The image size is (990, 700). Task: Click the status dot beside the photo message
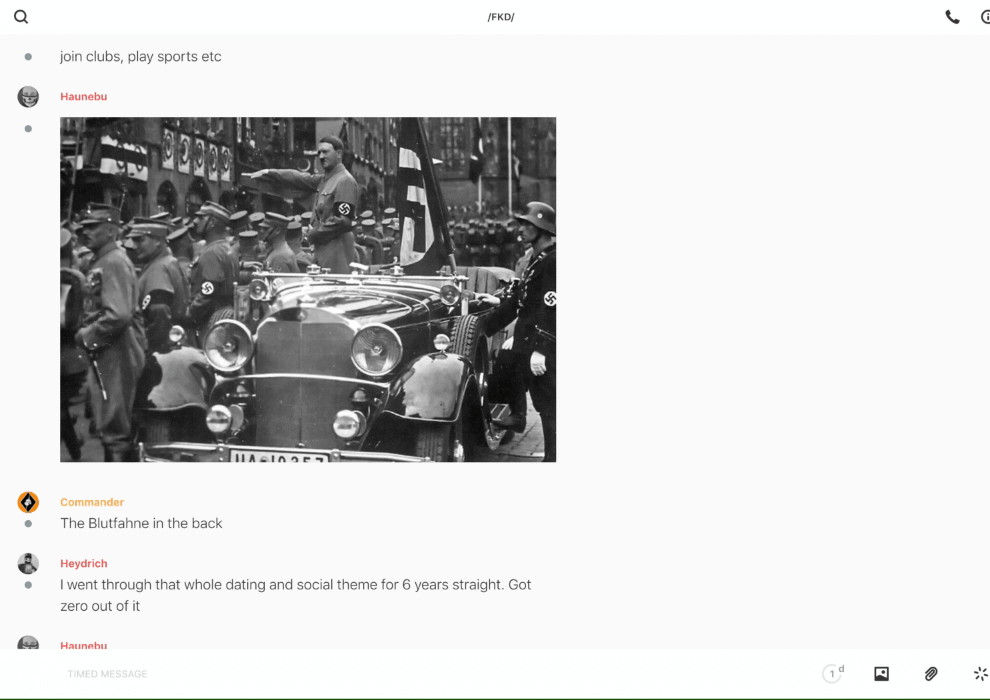pyautogui.click(x=28, y=129)
